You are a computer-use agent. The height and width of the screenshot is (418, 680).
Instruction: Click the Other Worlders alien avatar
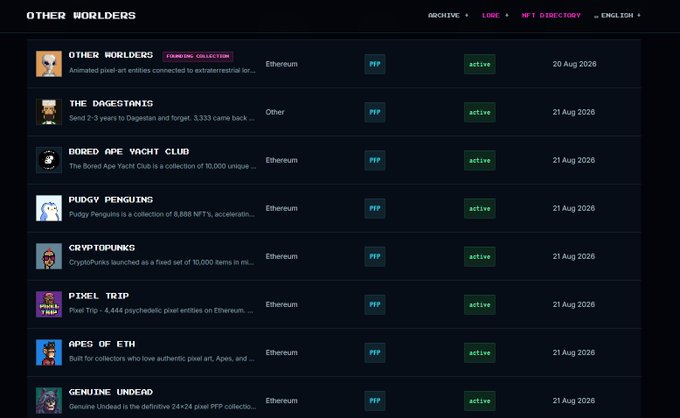click(49, 64)
